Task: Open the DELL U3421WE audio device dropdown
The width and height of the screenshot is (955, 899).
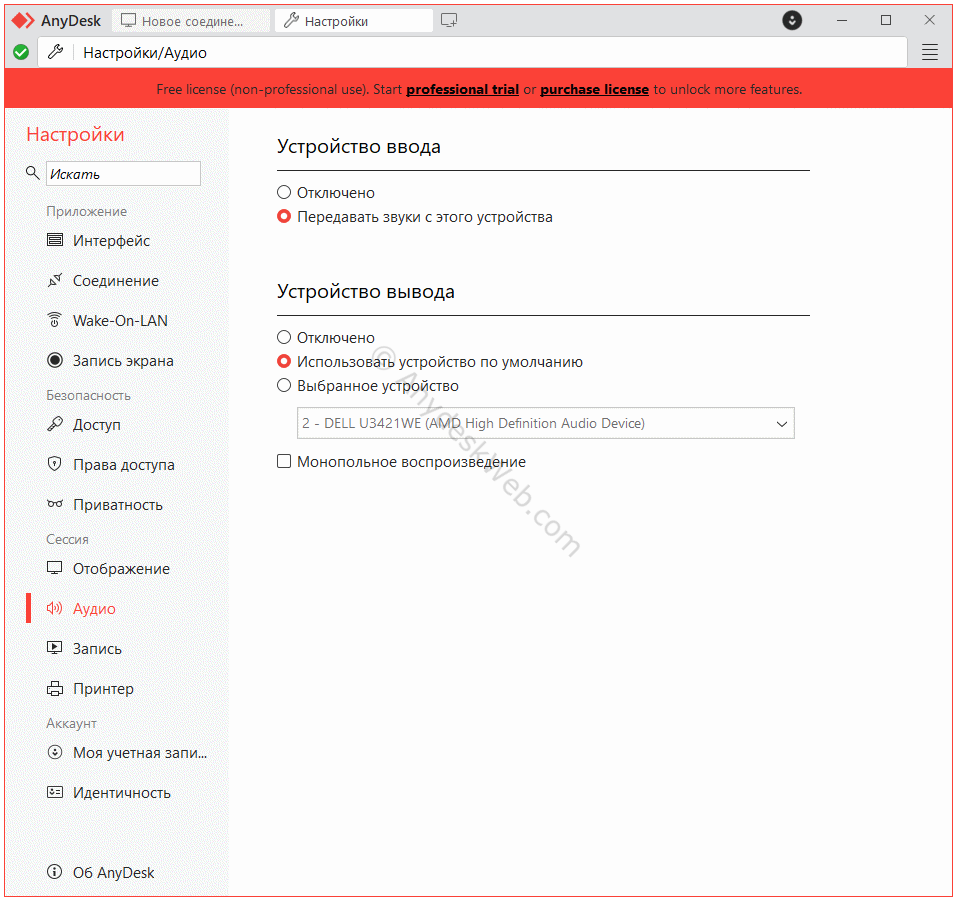Action: point(546,423)
